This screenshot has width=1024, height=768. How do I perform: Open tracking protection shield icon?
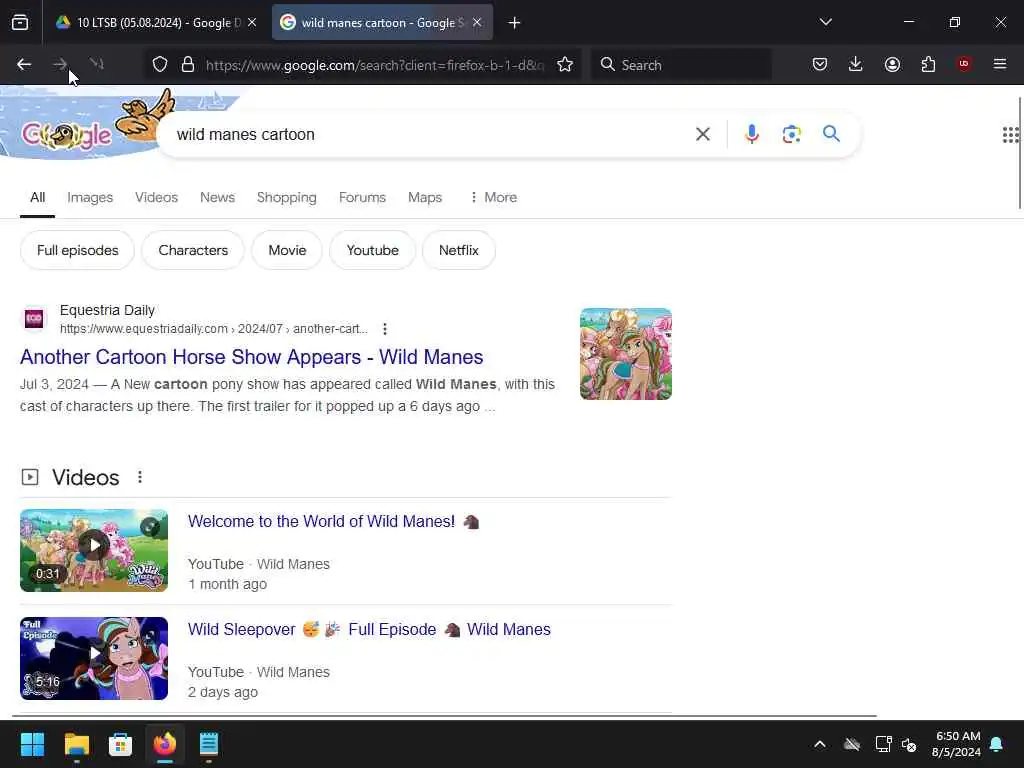coord(160,65)
